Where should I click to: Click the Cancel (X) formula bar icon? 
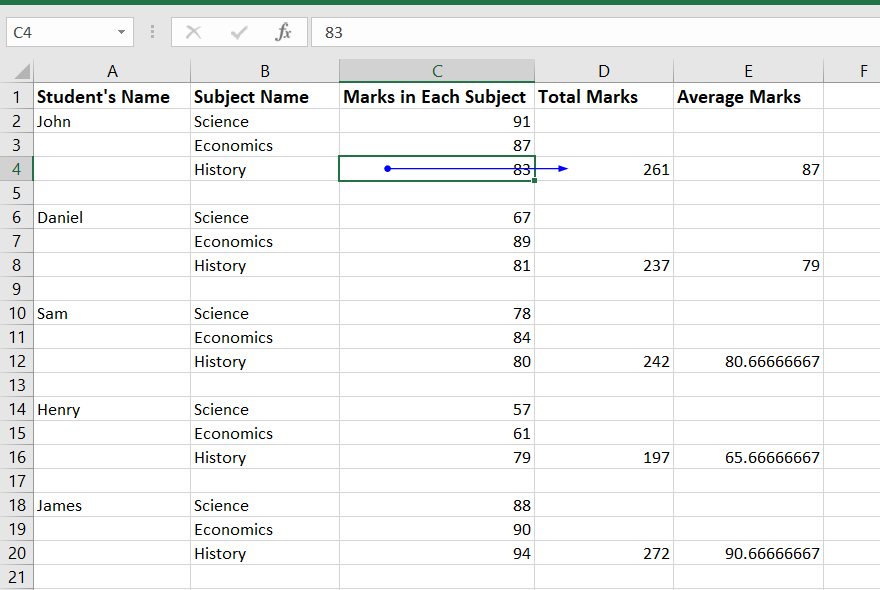tap(194, 32)
